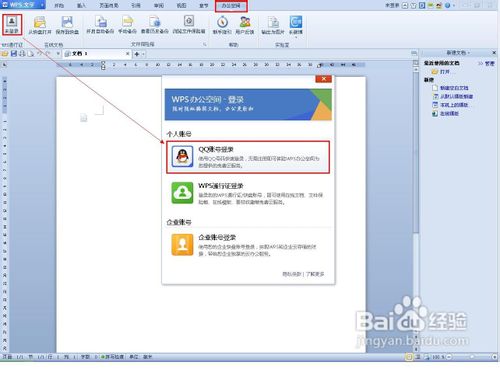Click the zoom out minus button in status bar
Image resolution: width=500 pixels, height=369 pixels.
coord(449,357)
